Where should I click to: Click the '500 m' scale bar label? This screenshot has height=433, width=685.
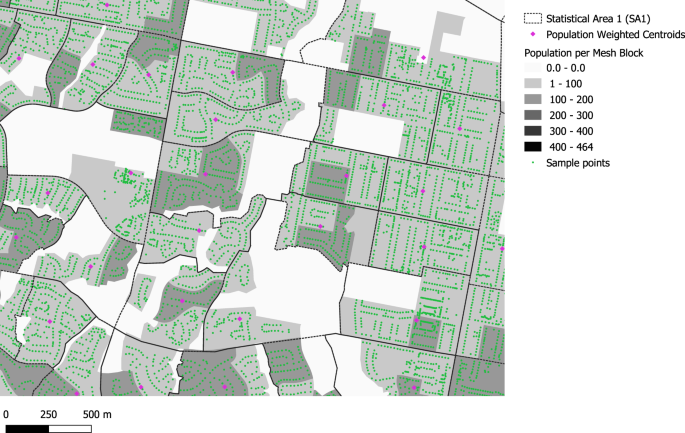click(97, 414)
